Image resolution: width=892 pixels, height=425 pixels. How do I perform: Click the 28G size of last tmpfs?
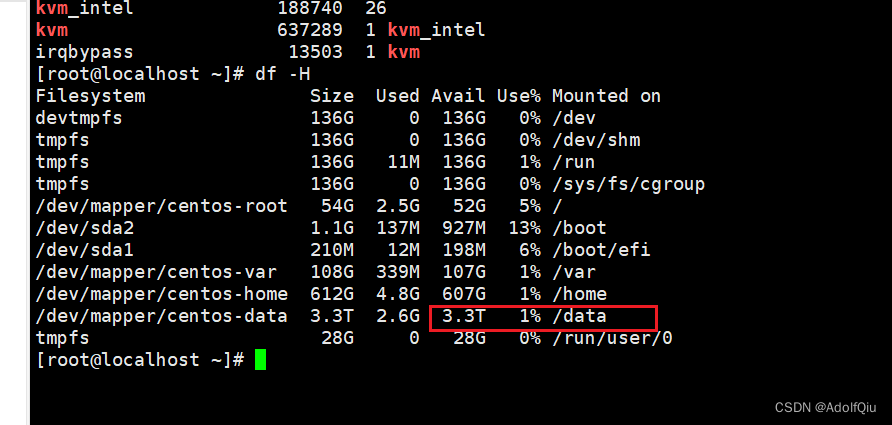[337, 339]
